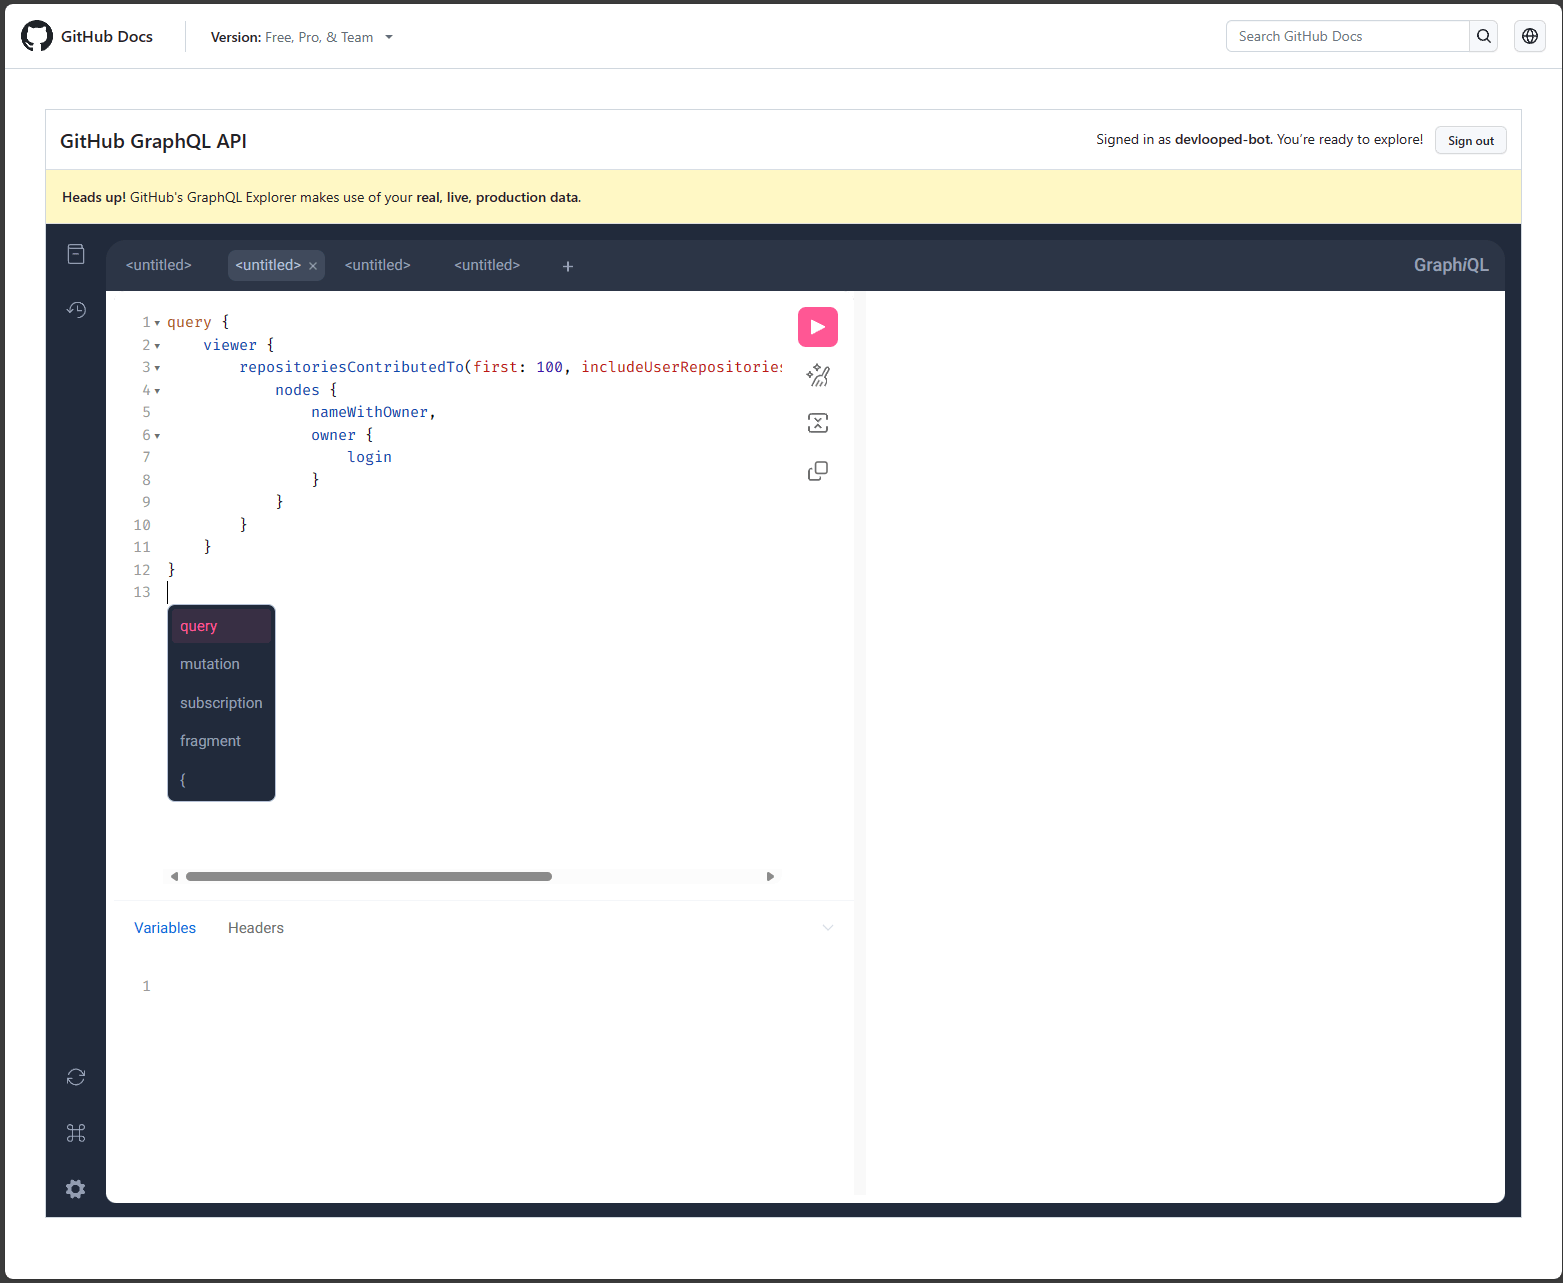Click the 'first' argument name in query
1563x1283 pixels.
(x=496, y=367)
